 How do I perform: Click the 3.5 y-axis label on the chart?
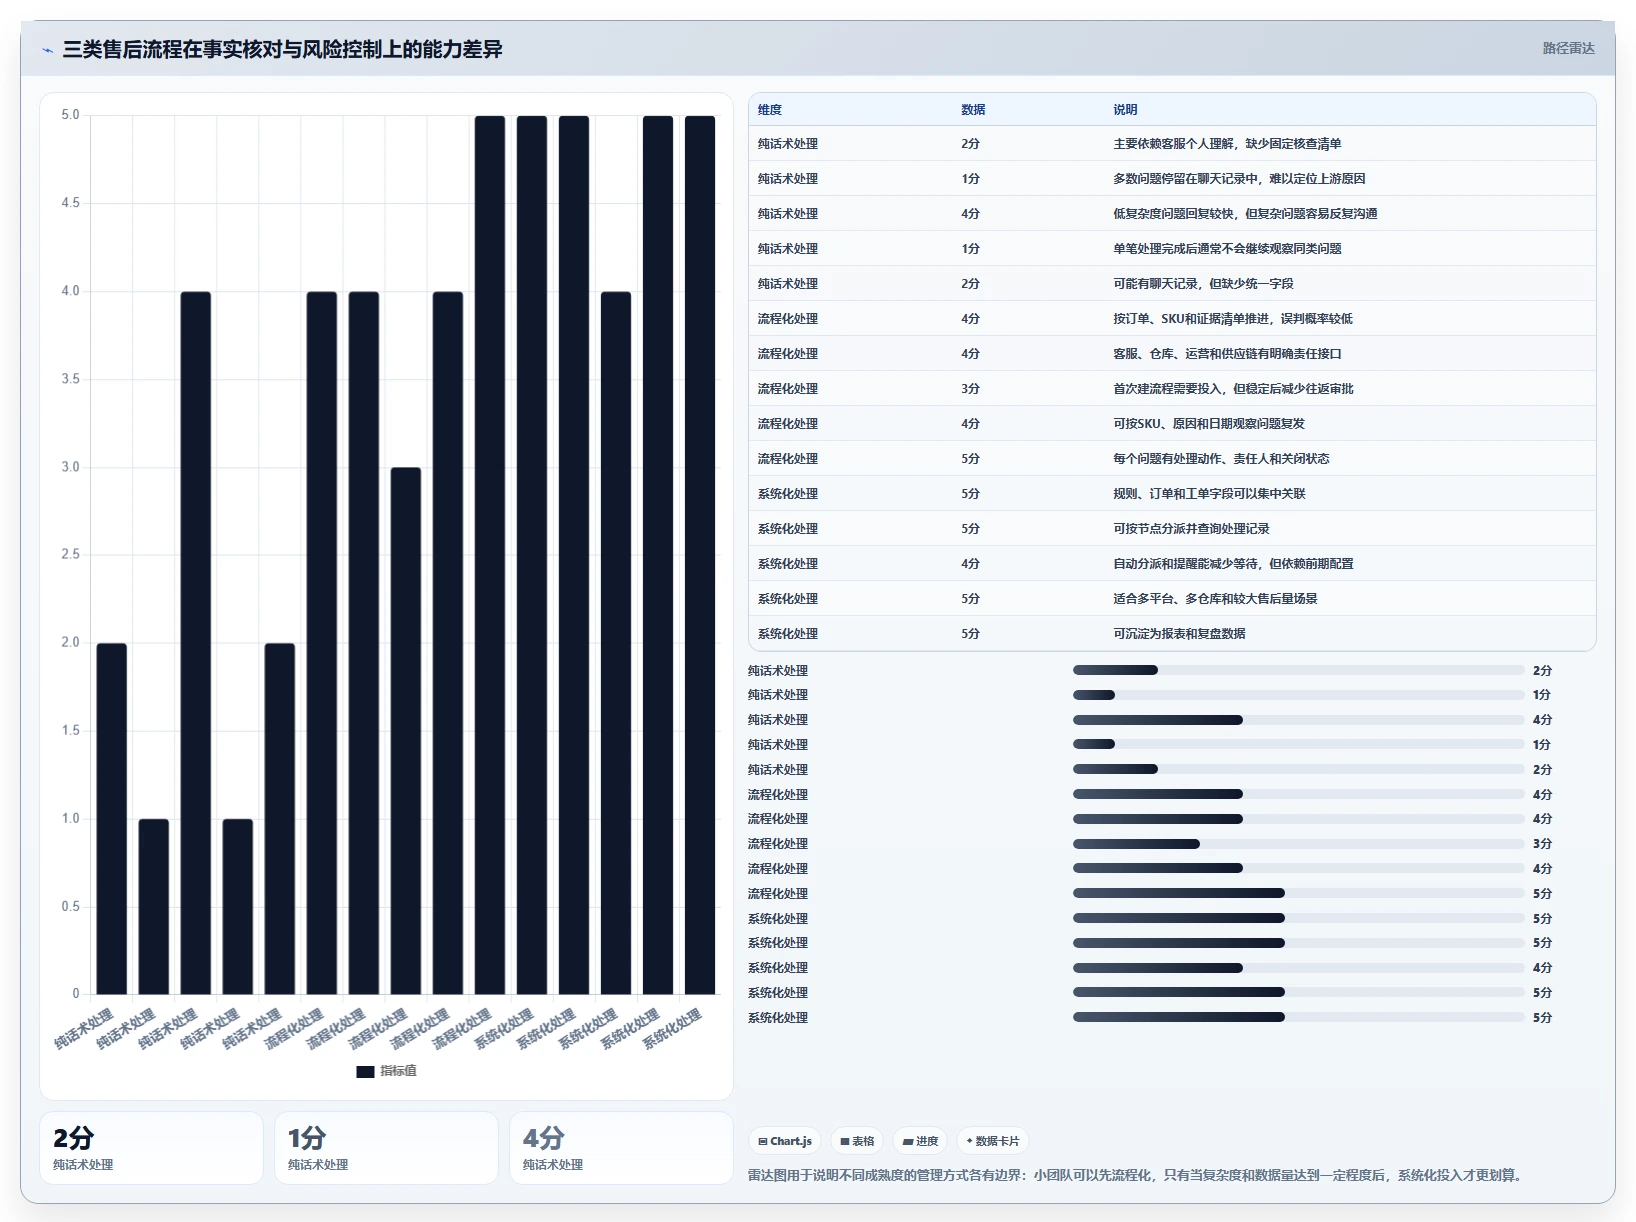click(x=70, y=379)
